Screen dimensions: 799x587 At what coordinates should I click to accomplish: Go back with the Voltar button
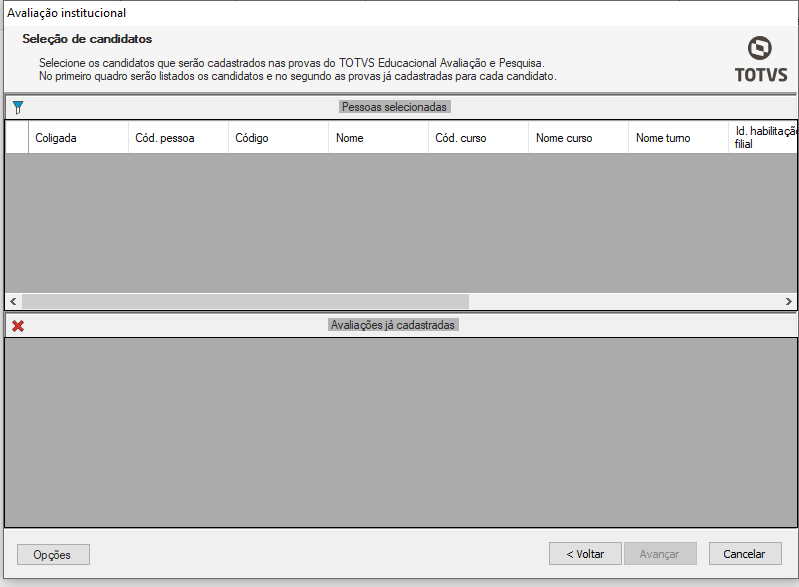click(x=585, y=554)
